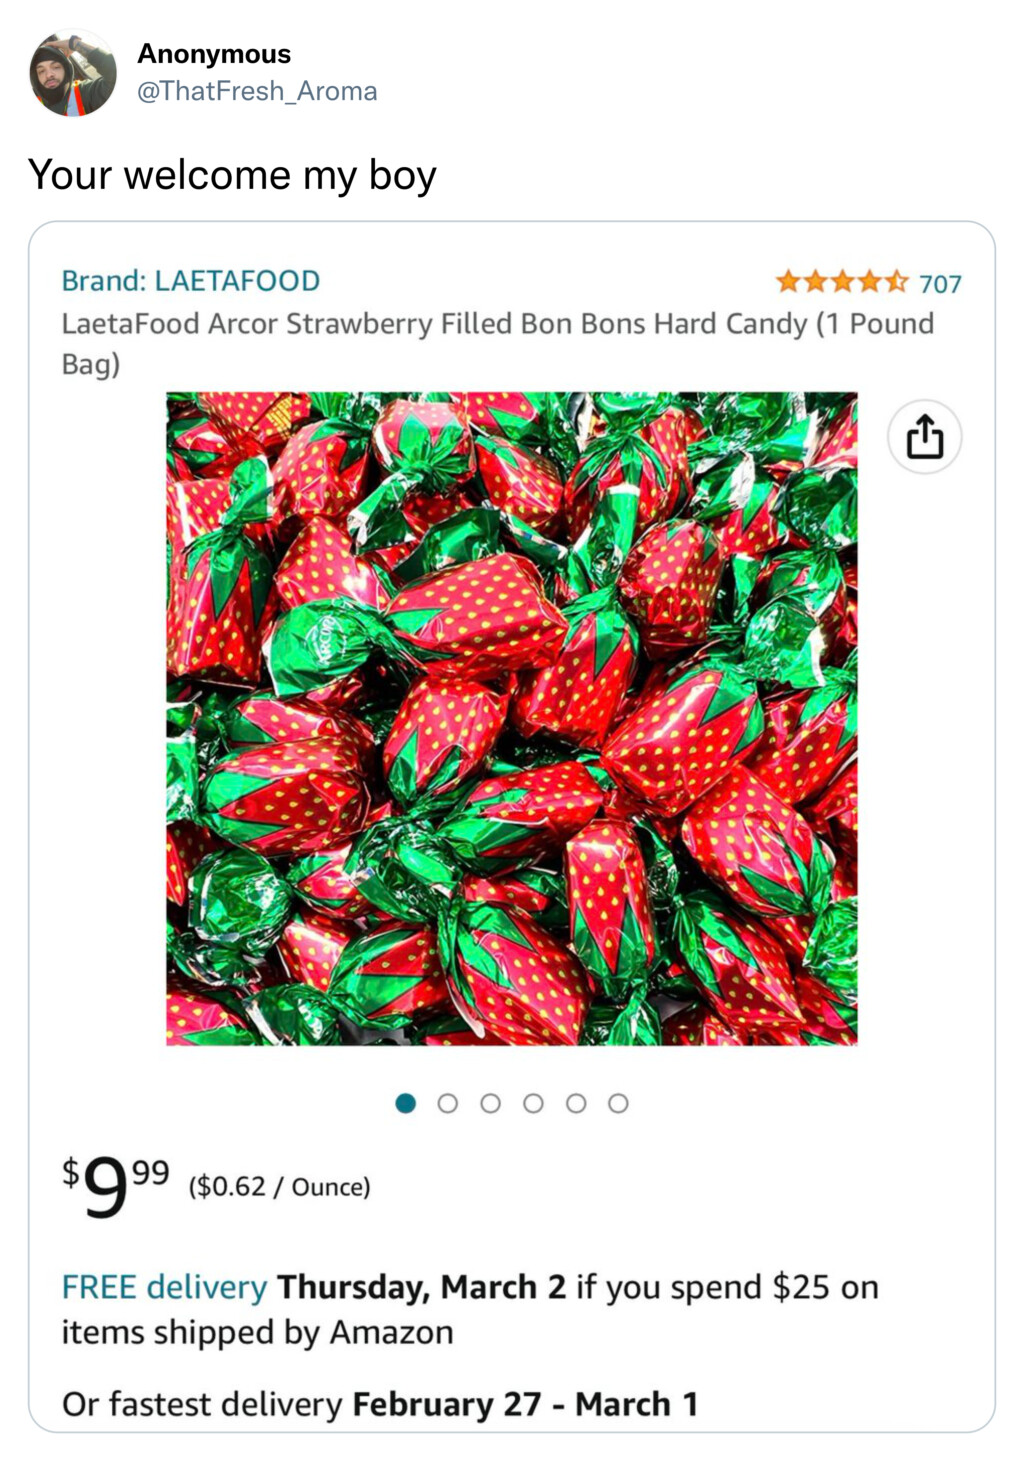Click the fourth star of the product rating

(871, 282)
